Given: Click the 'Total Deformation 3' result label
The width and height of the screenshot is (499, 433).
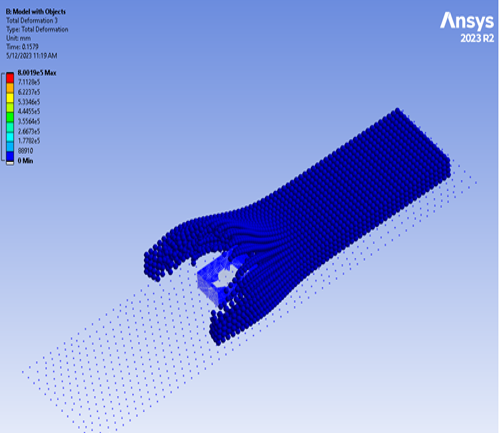Looking at the screenshot, I should pyautogui.click(x=32, y=21).
